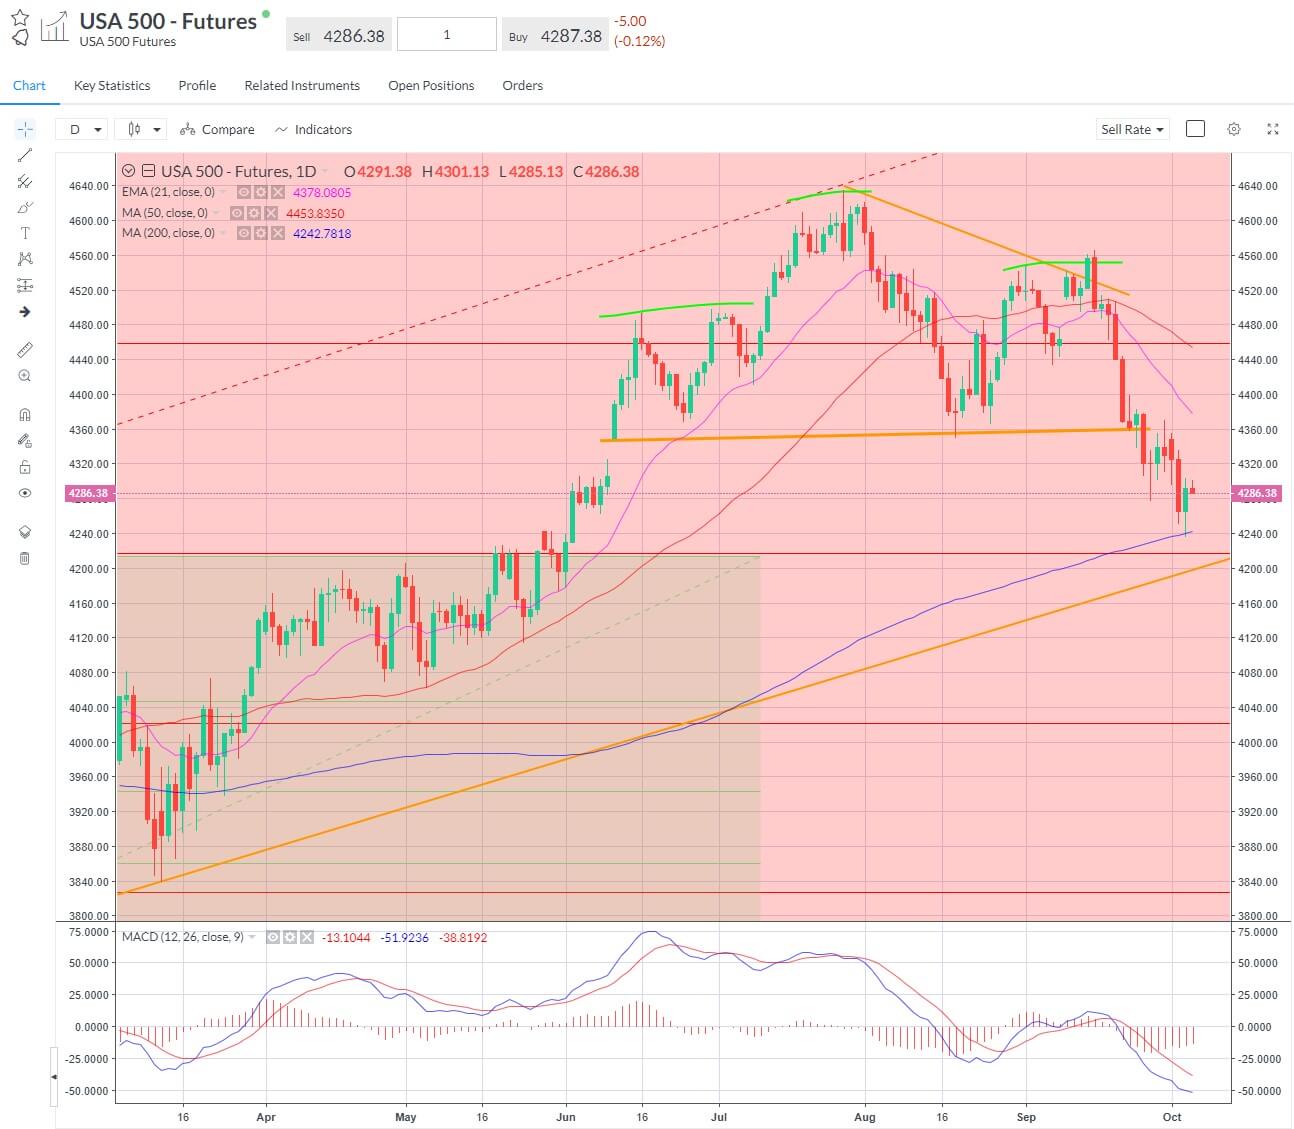Toggle the magnet snap mode
Screen dimensions: 1294x1129
click(25, 414)
